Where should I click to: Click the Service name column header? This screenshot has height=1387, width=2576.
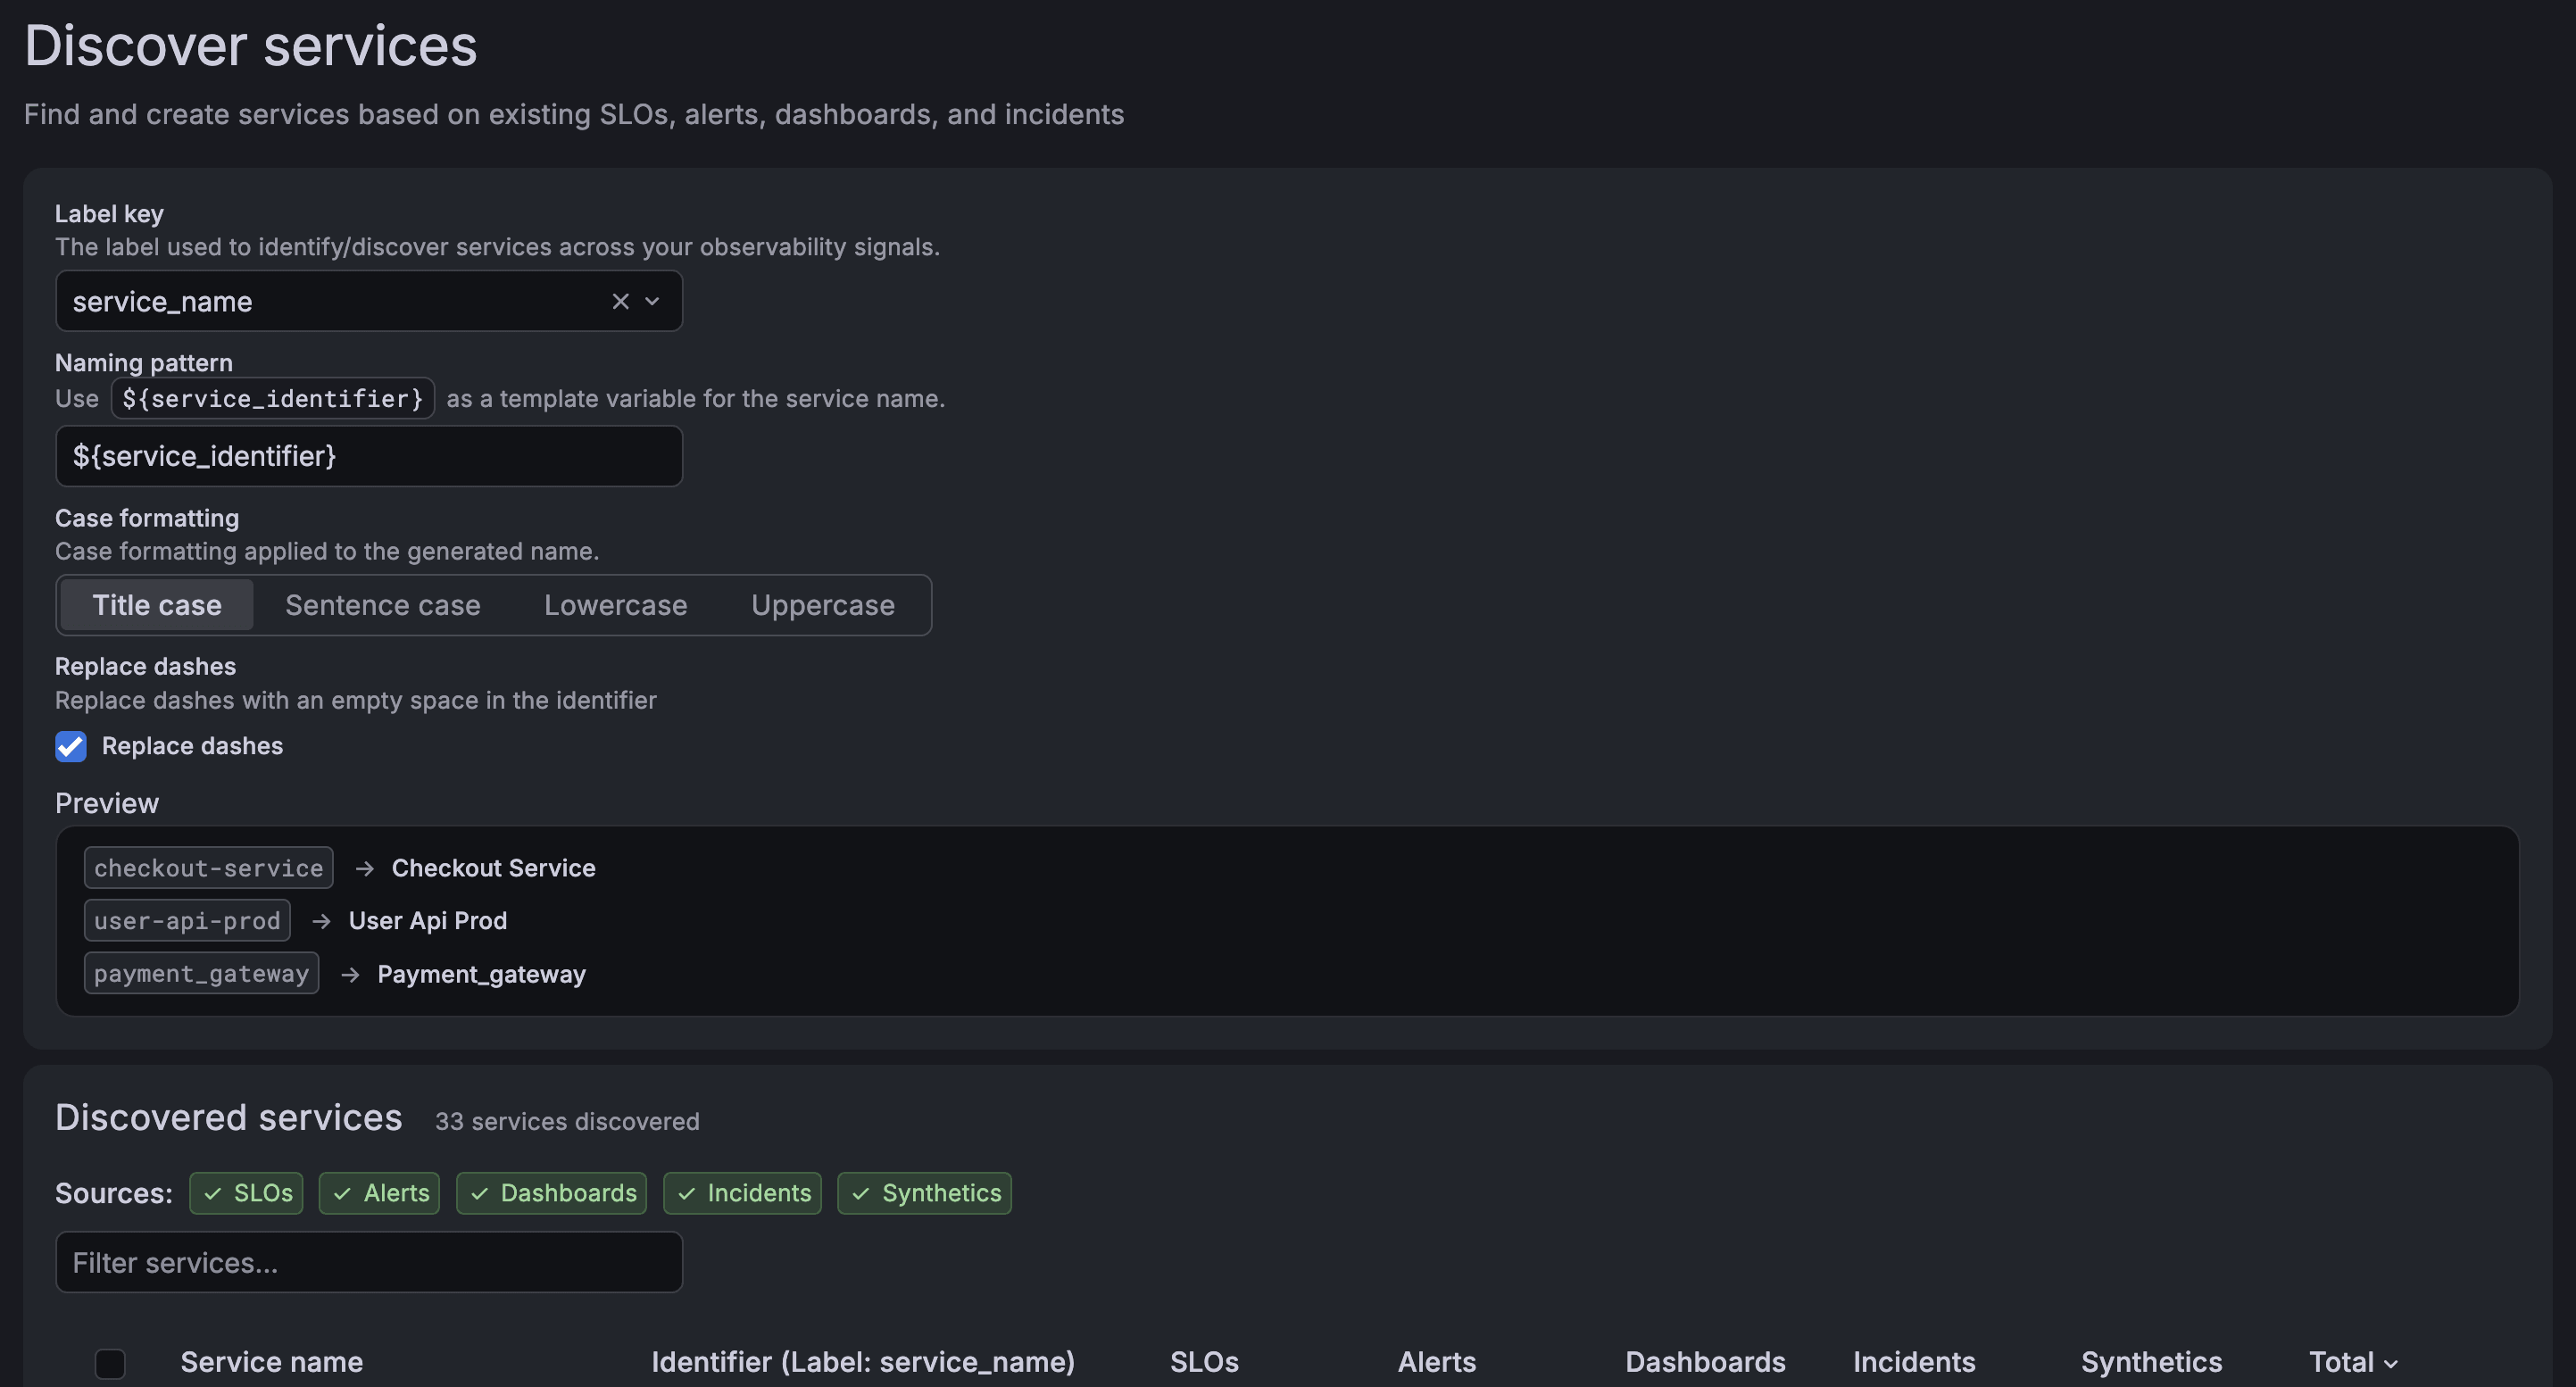pos(272,1362)
